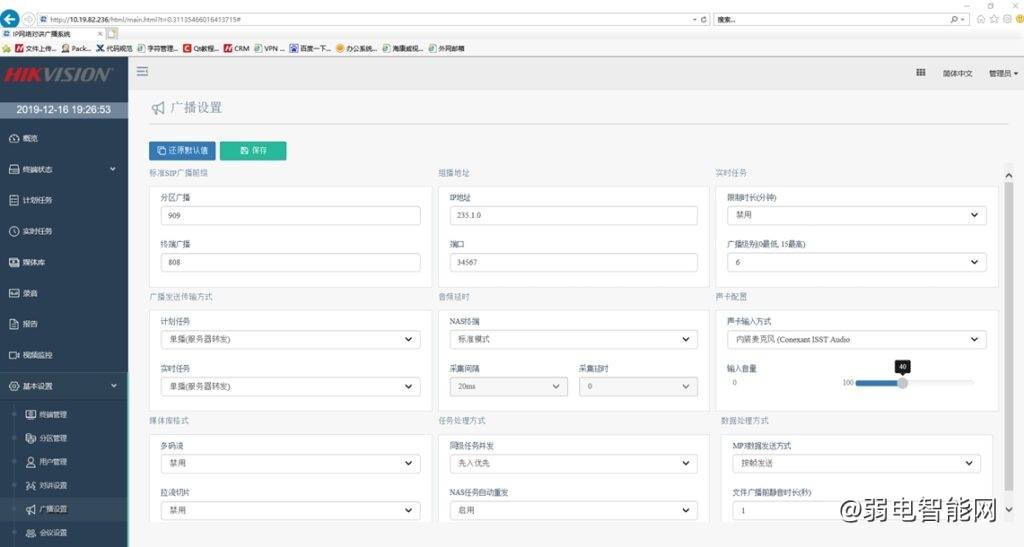1024x547 pixels.
Task: Open the 文件上传 bookmark
Action: [36, 48]
